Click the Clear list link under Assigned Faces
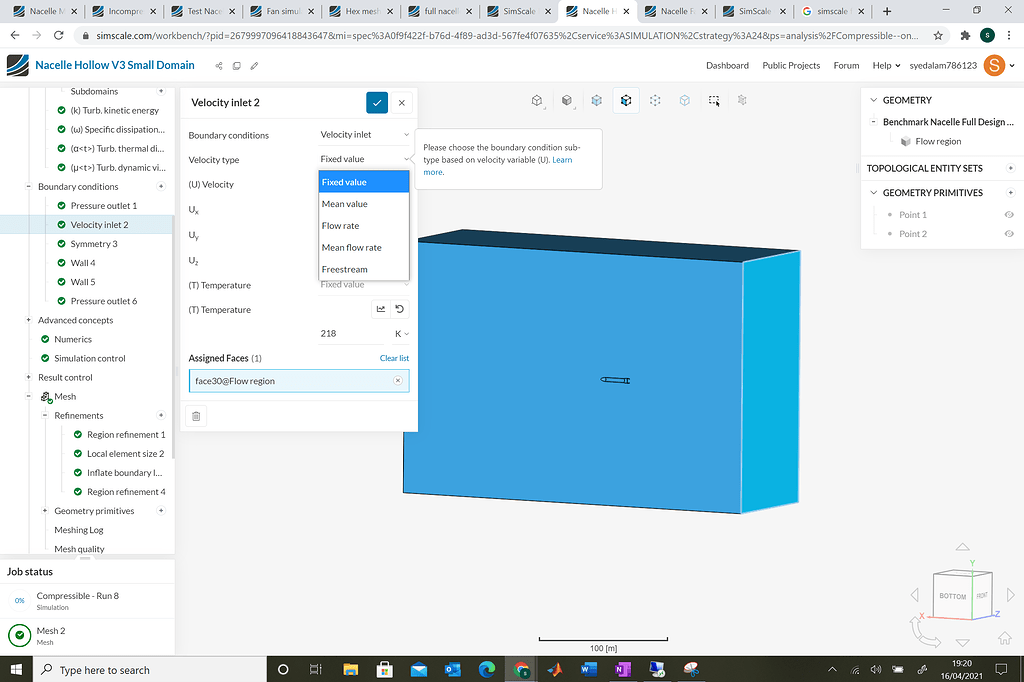The width and height of the screenshot is (1024, 682). click(x=394, y=358)
